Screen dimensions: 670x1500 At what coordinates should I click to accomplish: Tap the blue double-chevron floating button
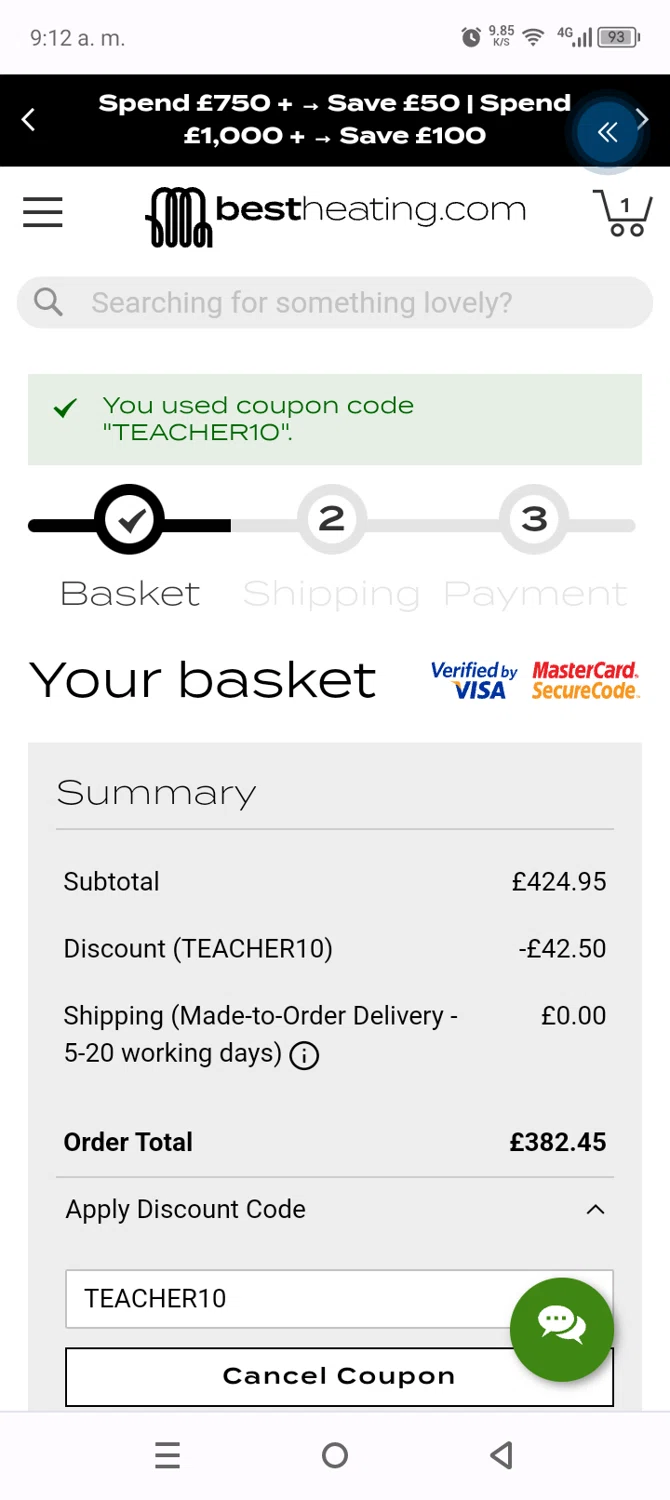tap(607, 132)
